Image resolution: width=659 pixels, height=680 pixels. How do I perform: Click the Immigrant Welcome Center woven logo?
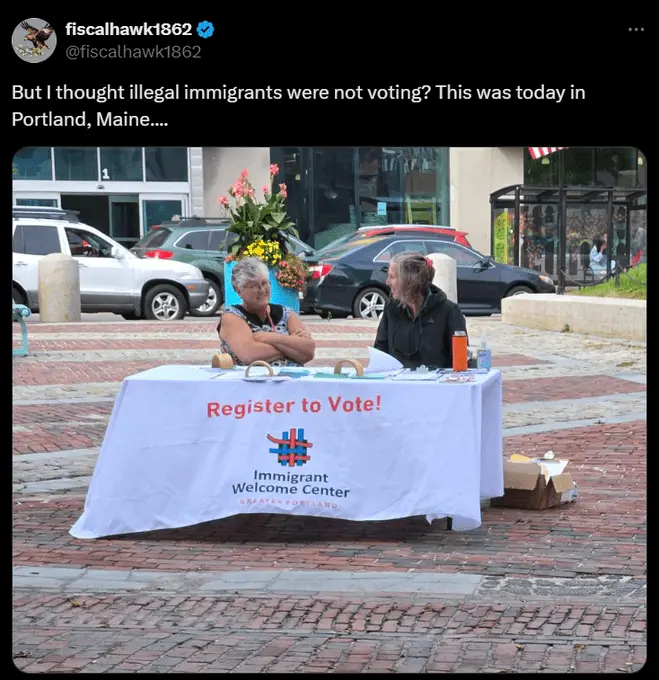point(290,447)
